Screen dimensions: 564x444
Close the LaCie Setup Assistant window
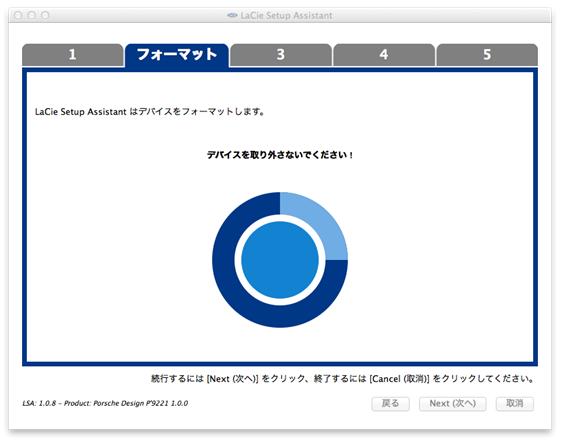click(18, 15)
